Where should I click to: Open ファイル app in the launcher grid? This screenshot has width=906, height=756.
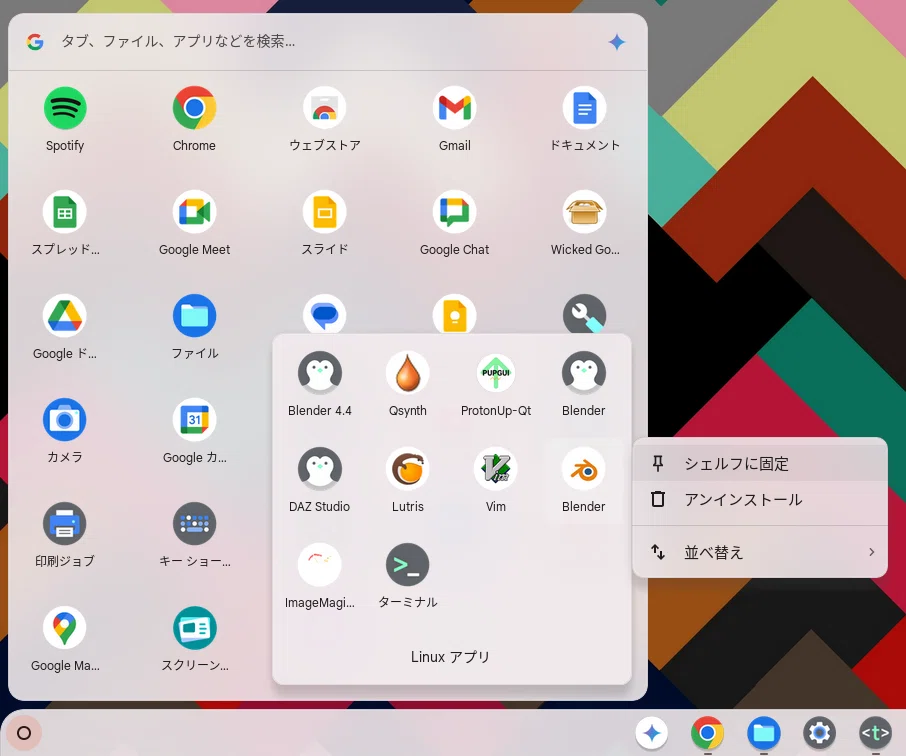coord(195,316)
